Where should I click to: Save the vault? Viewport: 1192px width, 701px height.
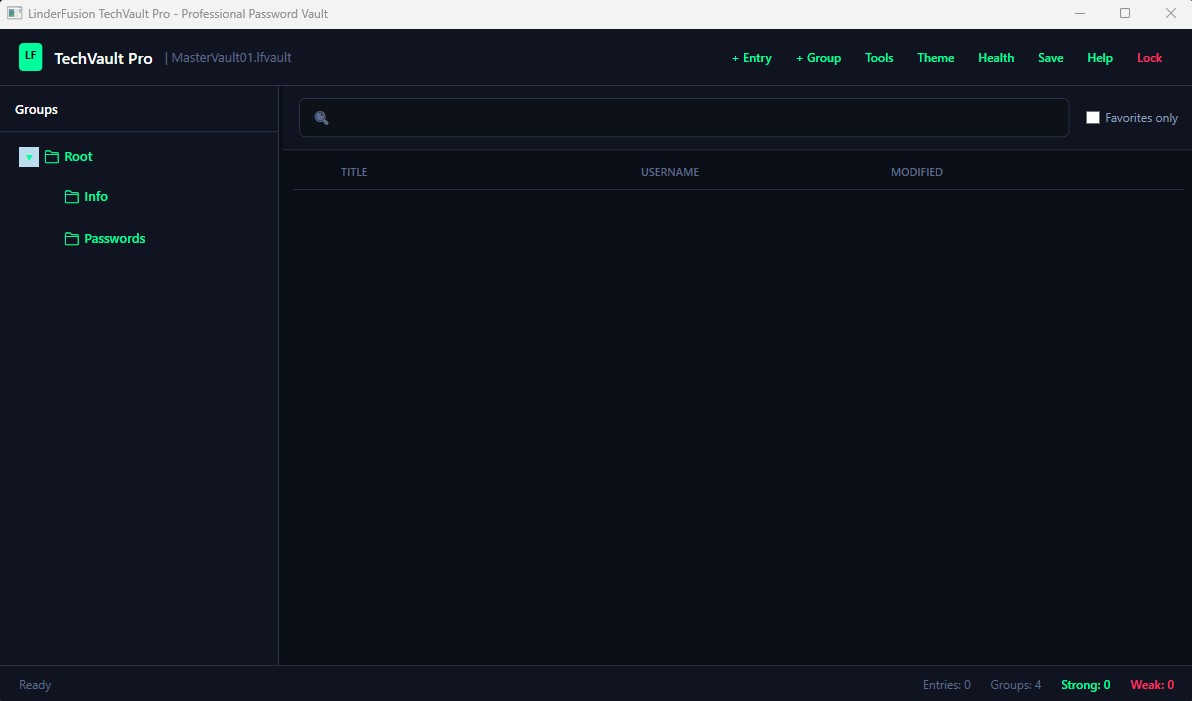click(1050, 57)
